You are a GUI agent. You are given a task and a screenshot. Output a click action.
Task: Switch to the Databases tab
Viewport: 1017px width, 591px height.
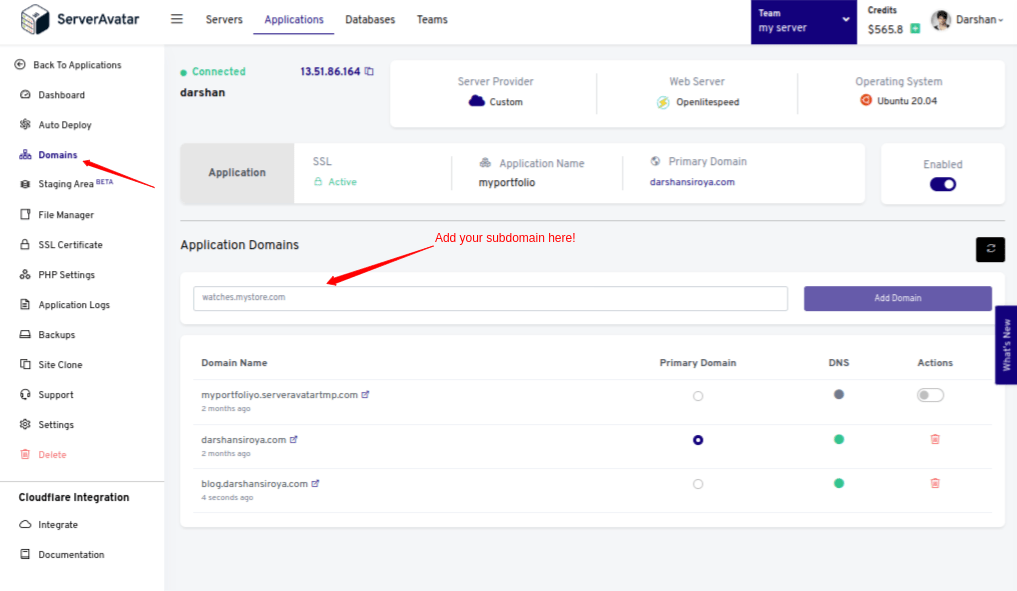[x=370, y=19]
